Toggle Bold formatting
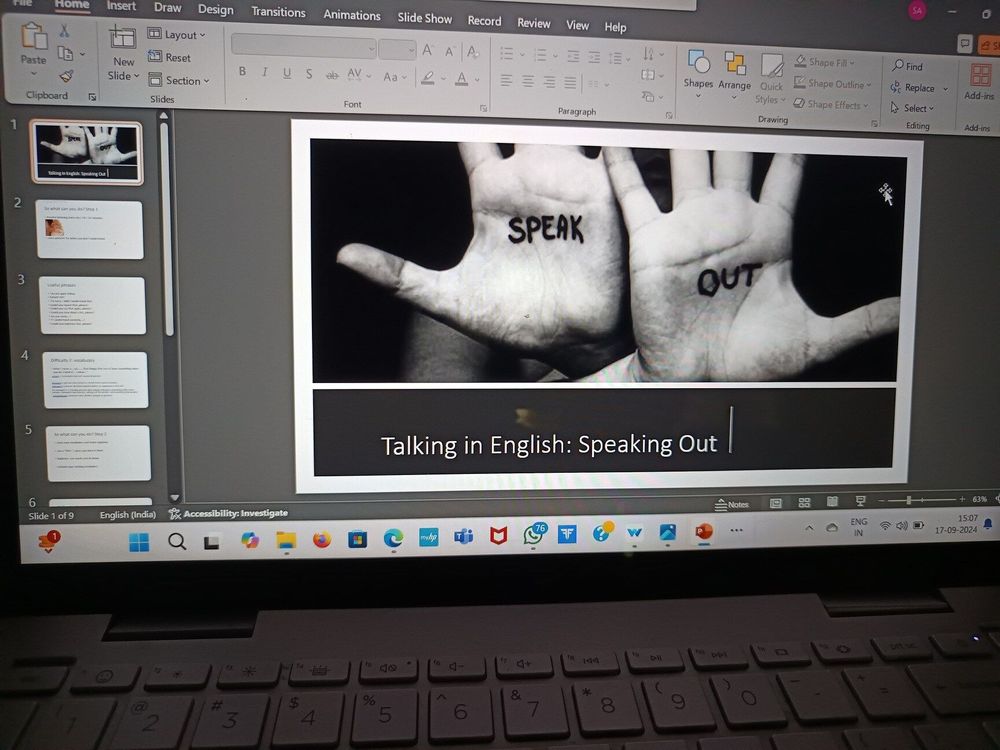Screen dimensions: 1000x750 [242, 71]
